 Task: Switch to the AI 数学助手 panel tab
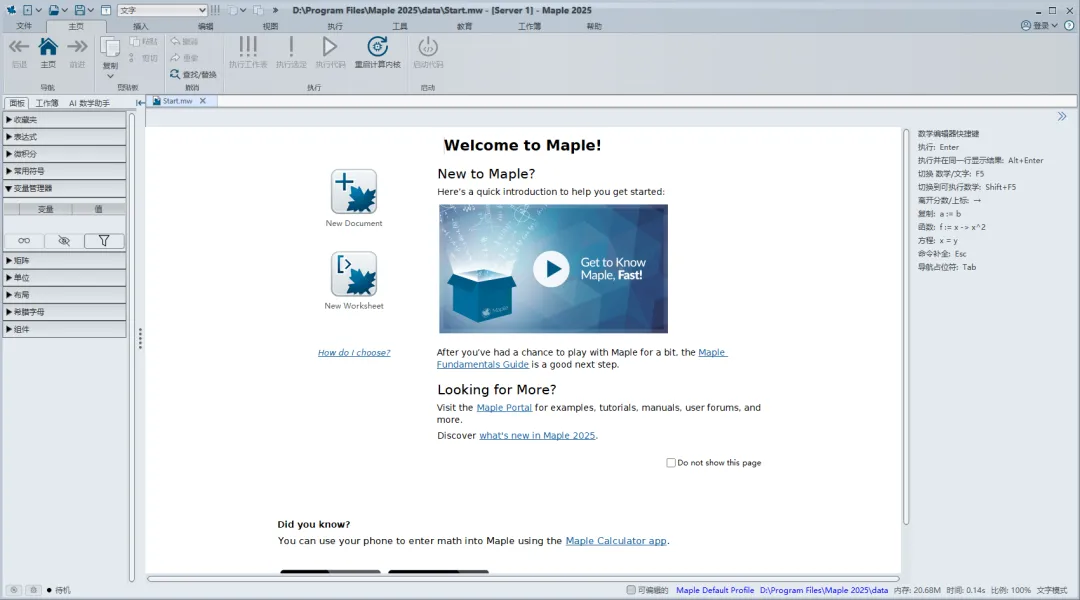click(x=89, y=103)
